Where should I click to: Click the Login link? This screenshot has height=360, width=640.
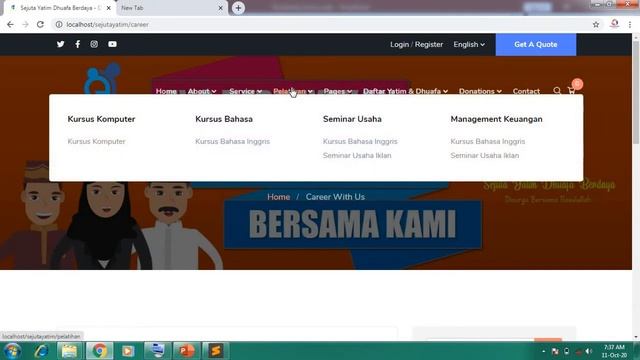pyautogui.click(x=399, y=44)
